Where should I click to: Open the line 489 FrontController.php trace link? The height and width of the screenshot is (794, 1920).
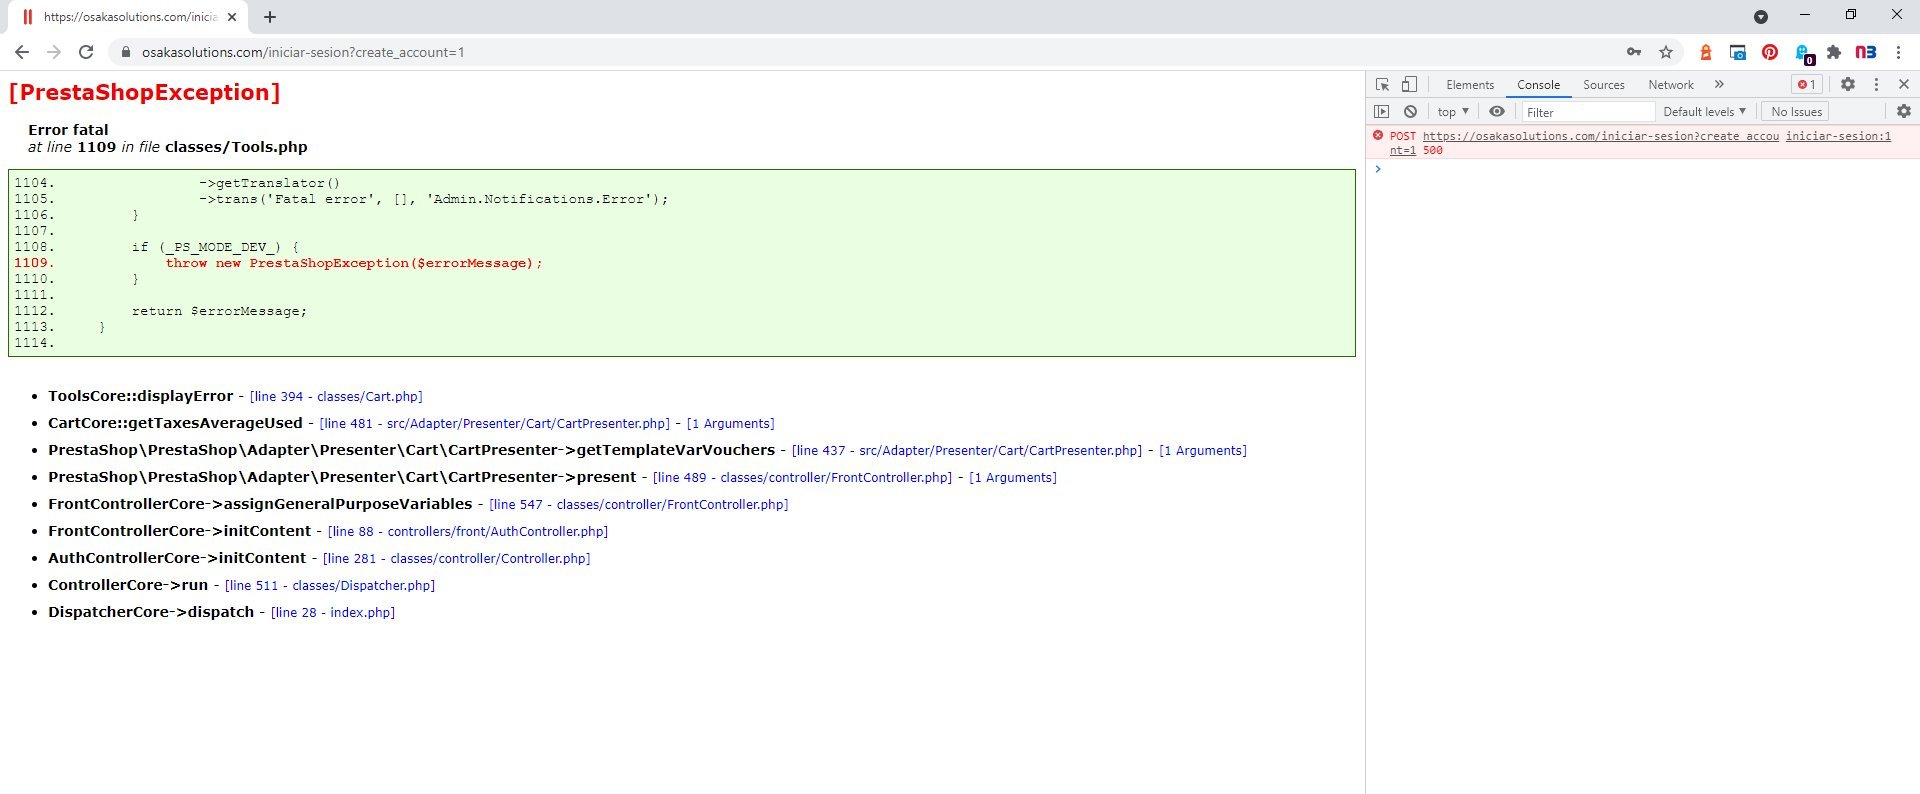[x=802, y=478]
